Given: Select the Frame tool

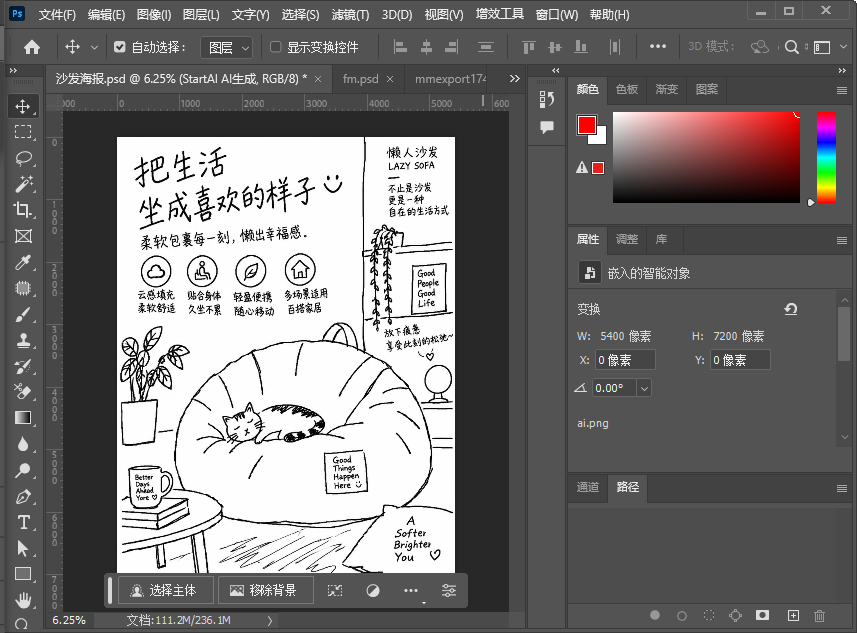Looking at the screenshot, I should 23,236.
